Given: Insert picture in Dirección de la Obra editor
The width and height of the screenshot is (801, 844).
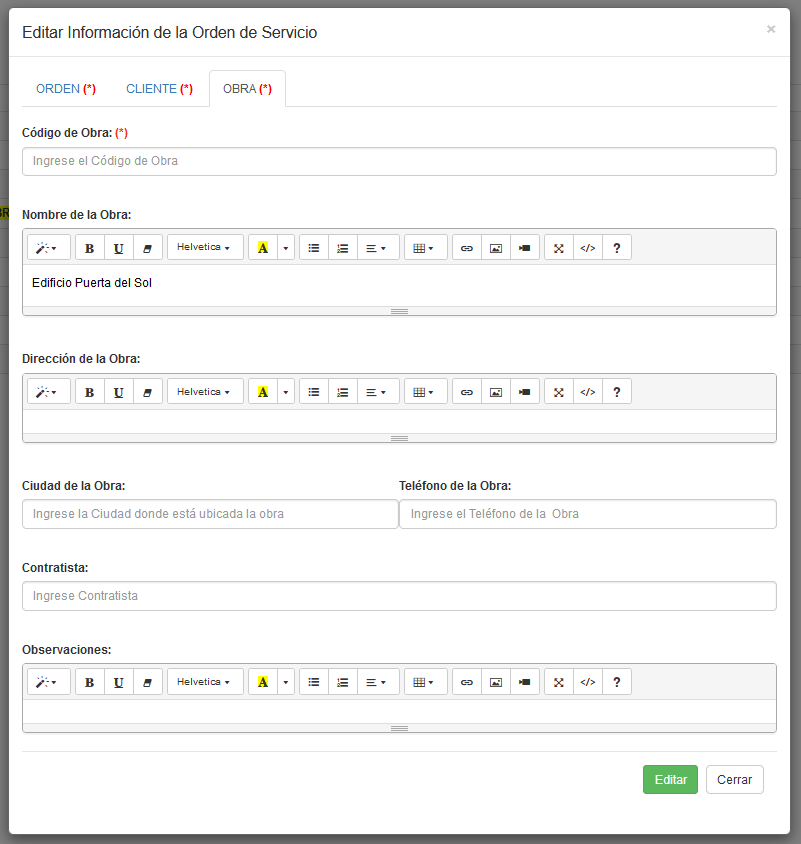Looking at the screenshot, I should coord(495,392).
